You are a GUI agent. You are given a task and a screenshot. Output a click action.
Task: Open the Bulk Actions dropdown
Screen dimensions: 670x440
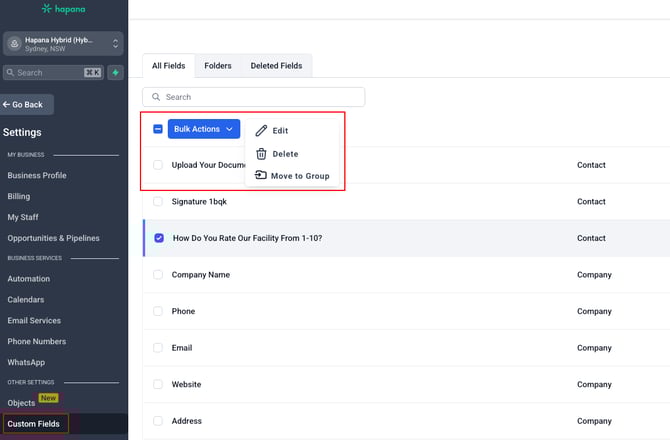tap(204, 129)
